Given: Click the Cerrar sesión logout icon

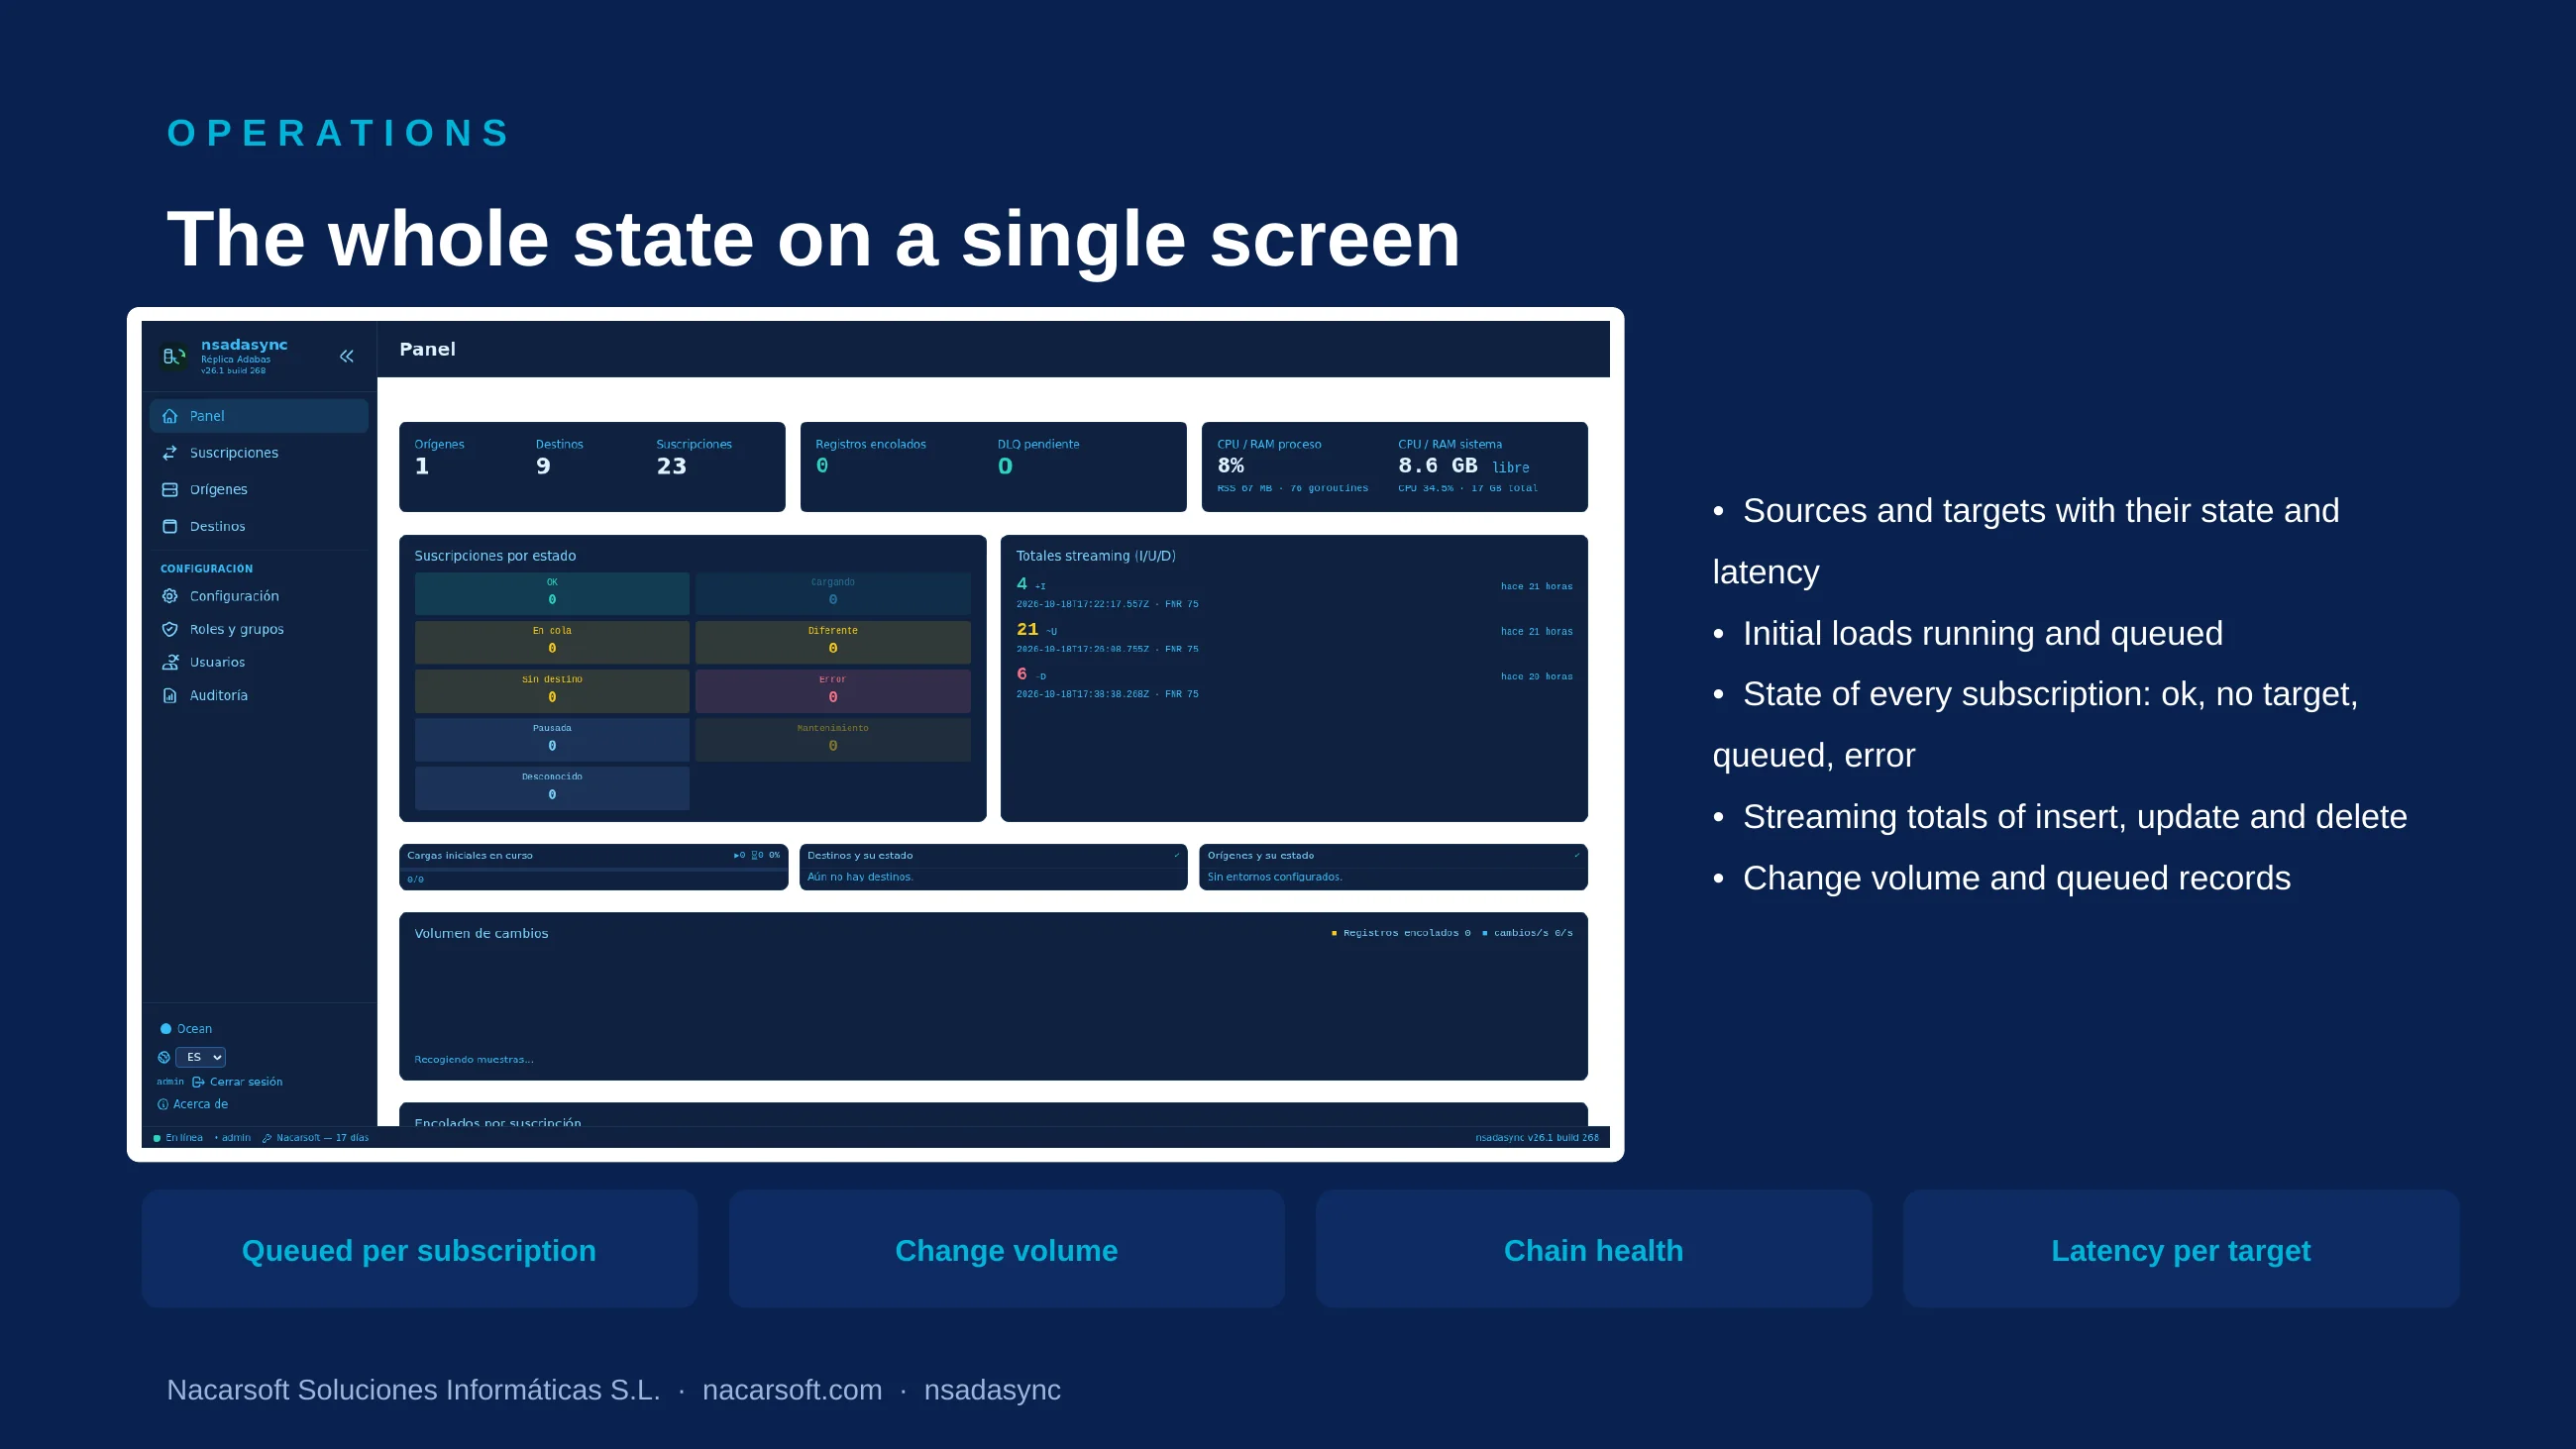Looking at the screenshot, I should pyautogui.click(x=198, y=1082).
